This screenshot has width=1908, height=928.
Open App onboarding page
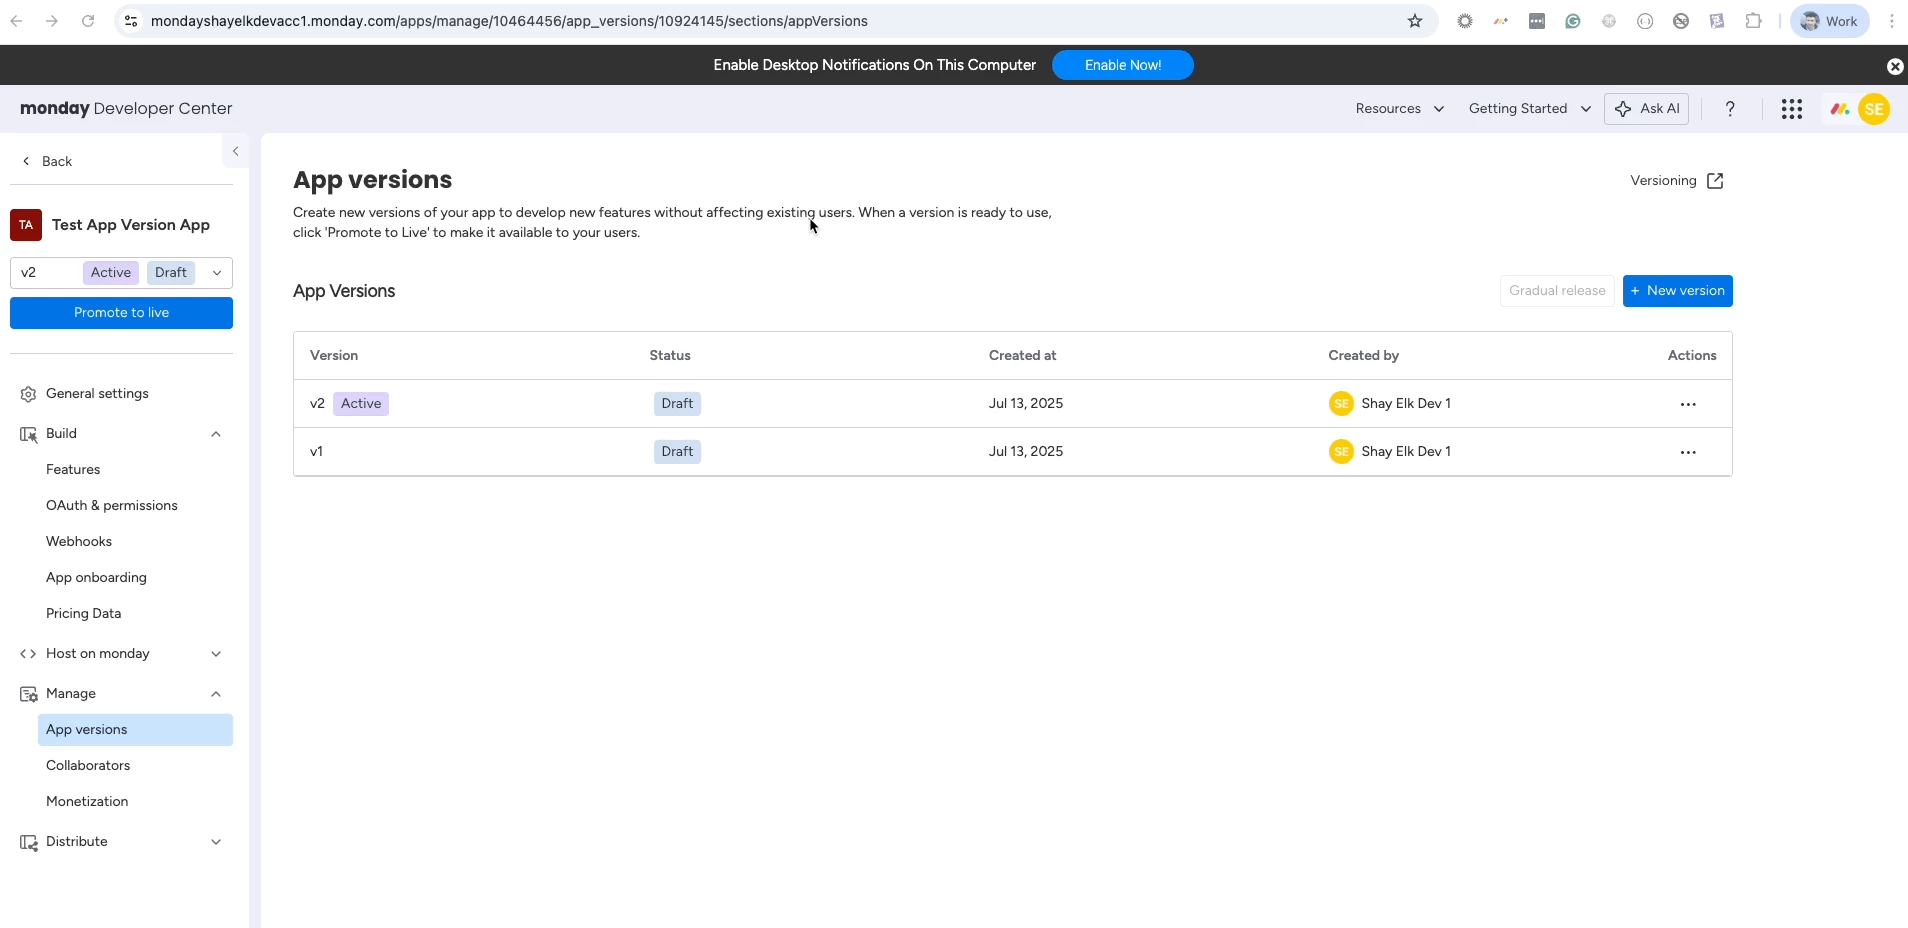(96, 578)
